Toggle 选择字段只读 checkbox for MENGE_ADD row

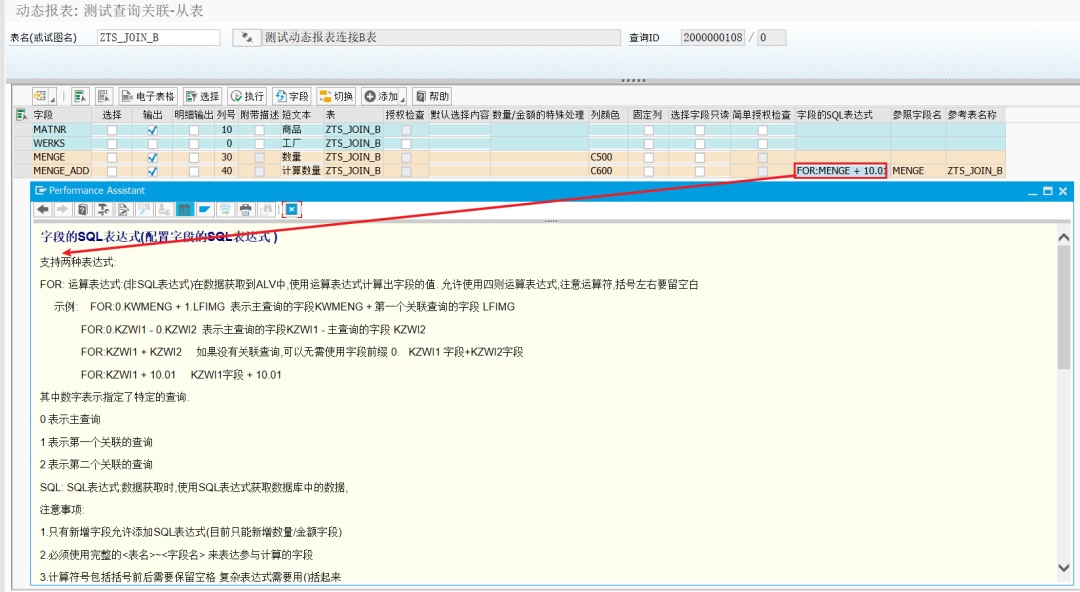pyautogui.click(x=699, y=171)
